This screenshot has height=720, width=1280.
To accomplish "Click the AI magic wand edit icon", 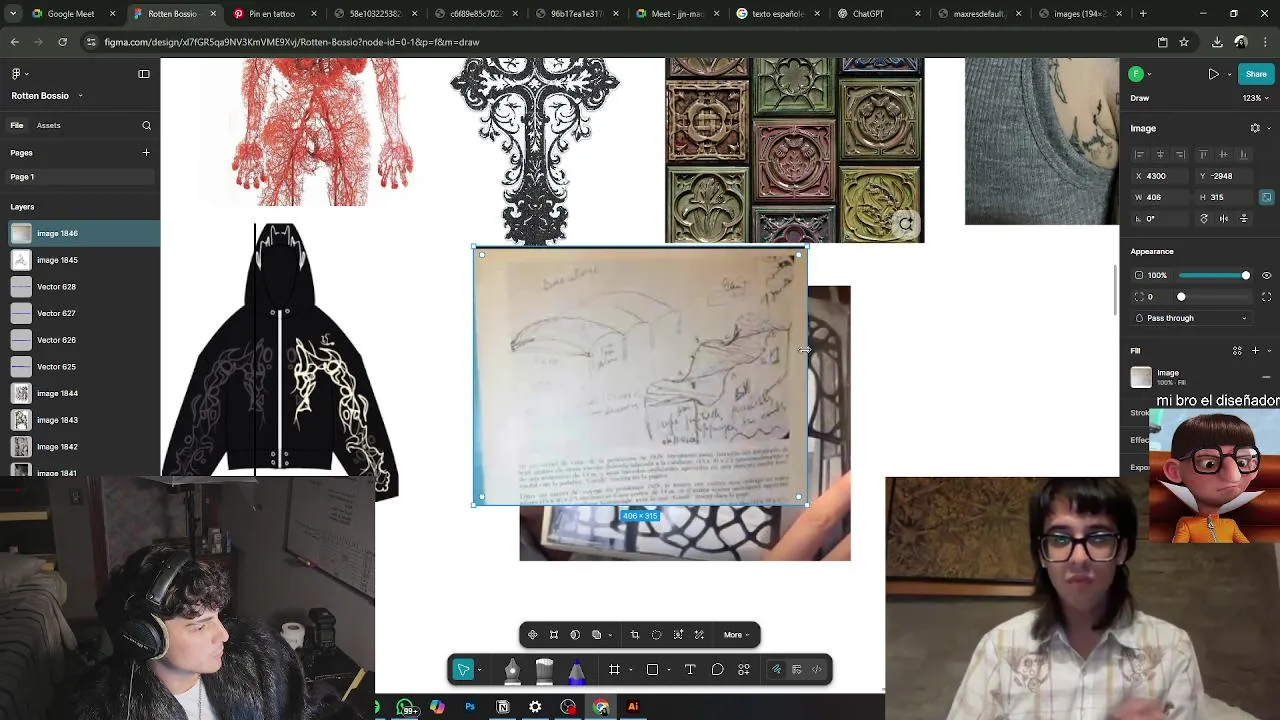I will 699,635.
